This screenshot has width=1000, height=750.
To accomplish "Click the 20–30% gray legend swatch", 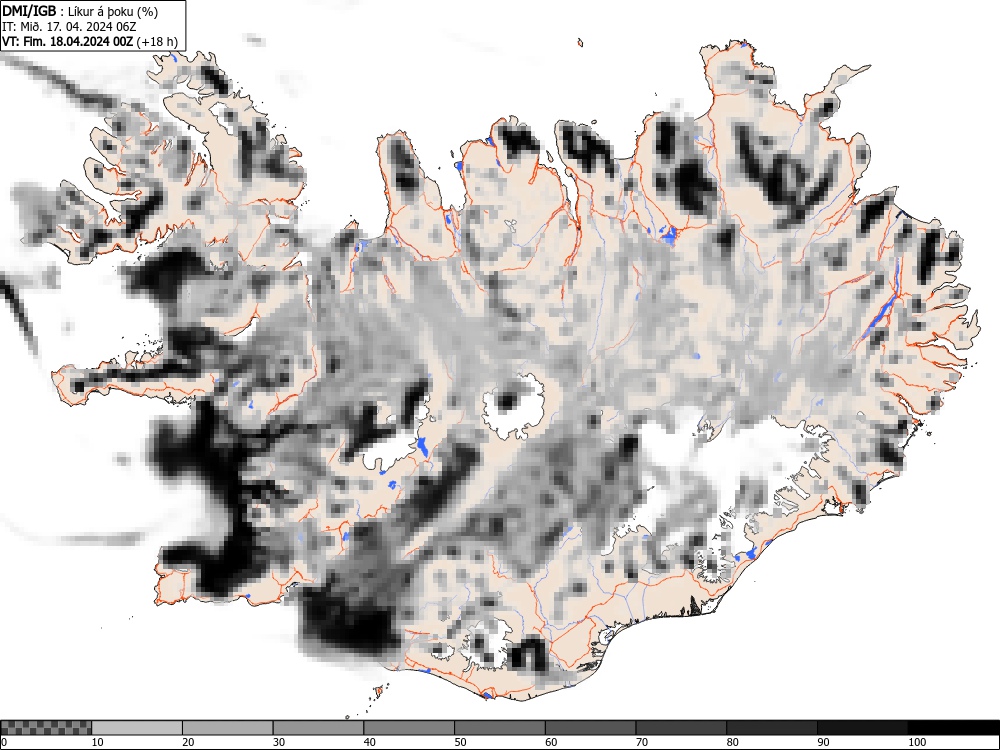I will (x=228, y=728).
